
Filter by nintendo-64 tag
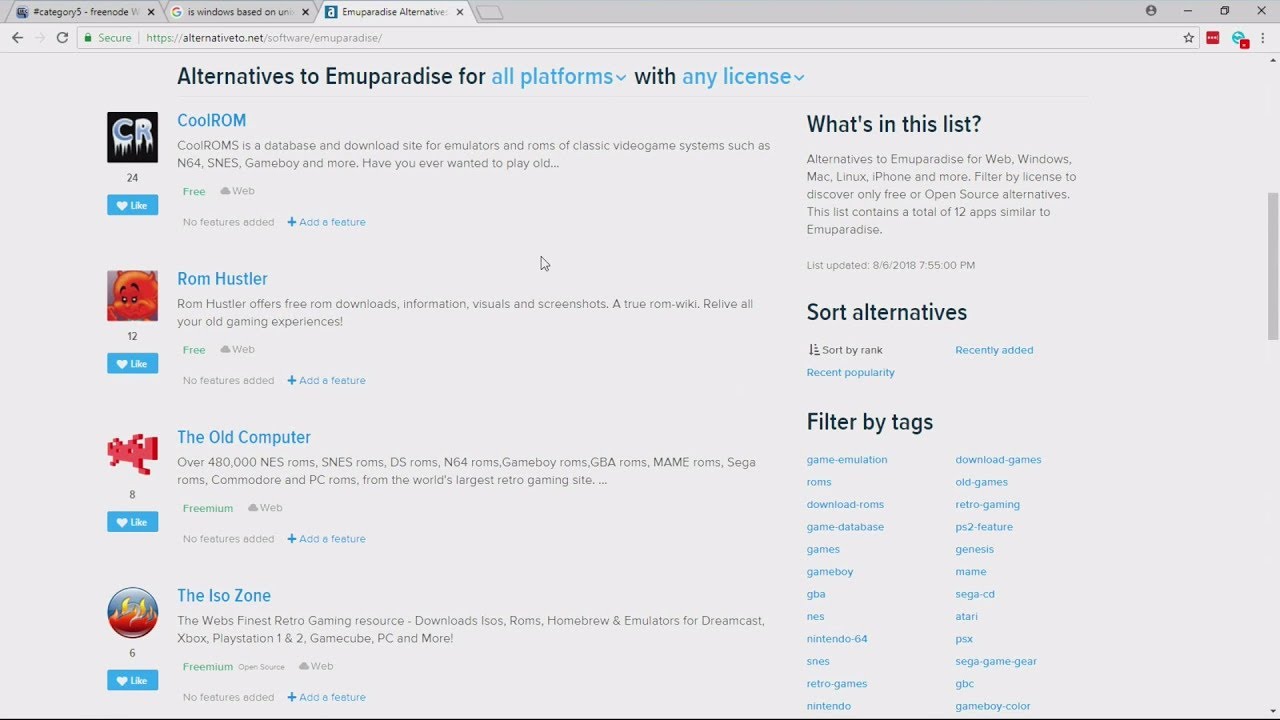(x=837, y=639)
